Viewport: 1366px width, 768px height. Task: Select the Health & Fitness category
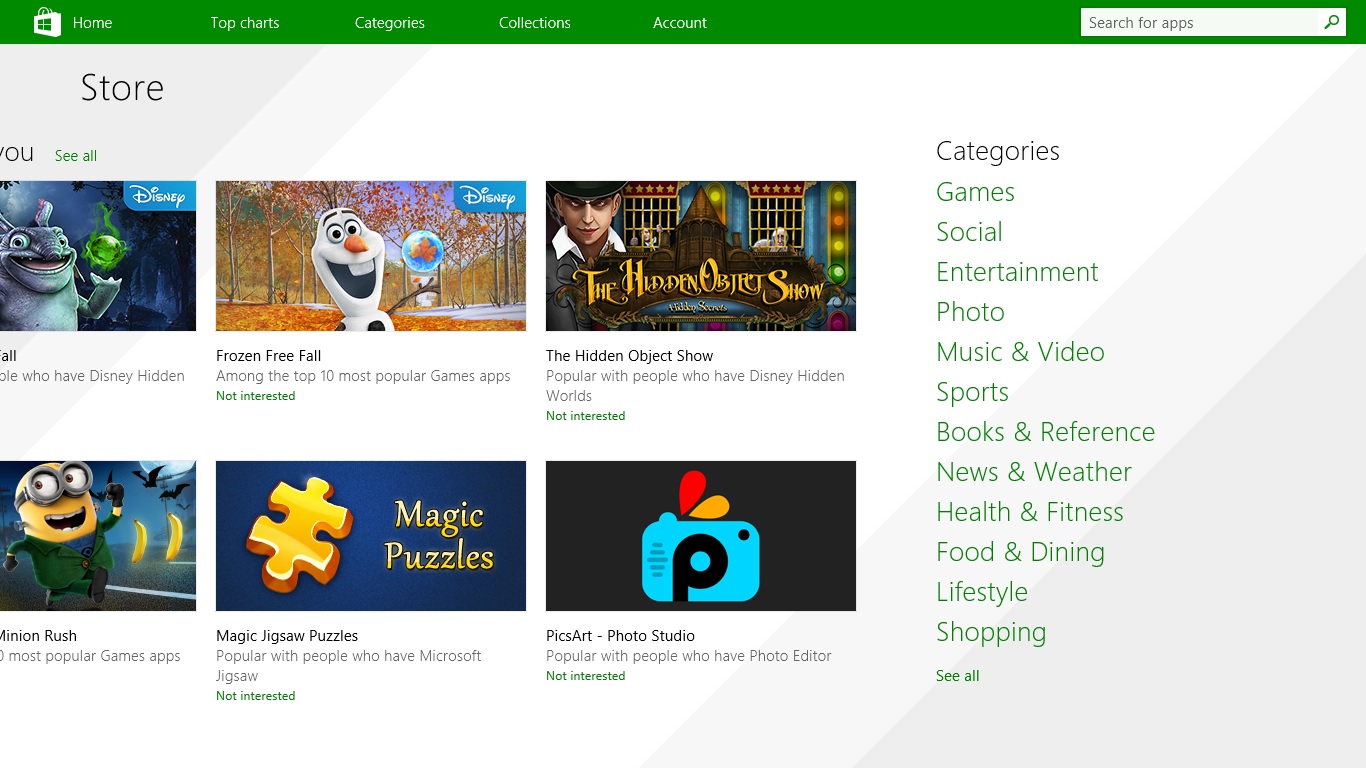point(1030,512)
